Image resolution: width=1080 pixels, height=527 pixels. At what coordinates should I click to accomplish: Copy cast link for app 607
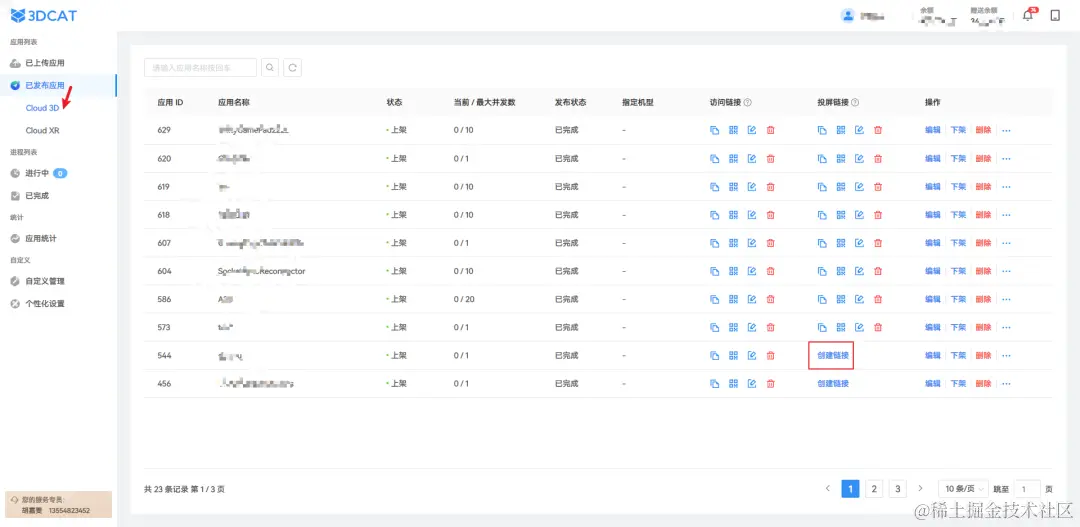pyautogui.click(x=822, y=243)
